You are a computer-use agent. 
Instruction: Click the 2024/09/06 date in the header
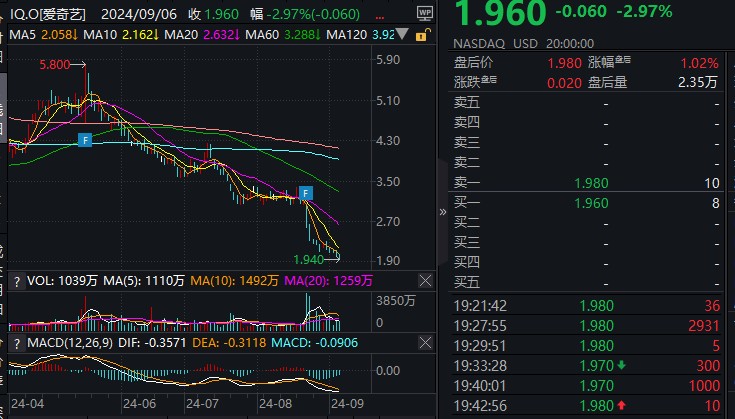tap(139, 15)
